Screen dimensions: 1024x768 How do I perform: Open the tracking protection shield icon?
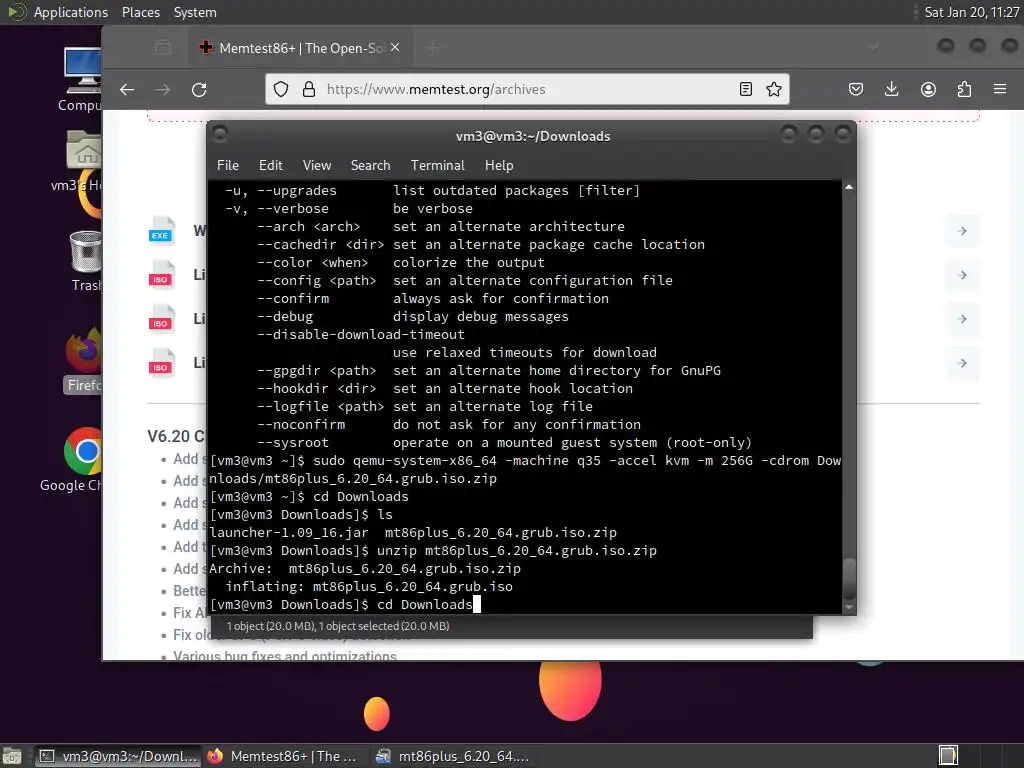point(281,89)
